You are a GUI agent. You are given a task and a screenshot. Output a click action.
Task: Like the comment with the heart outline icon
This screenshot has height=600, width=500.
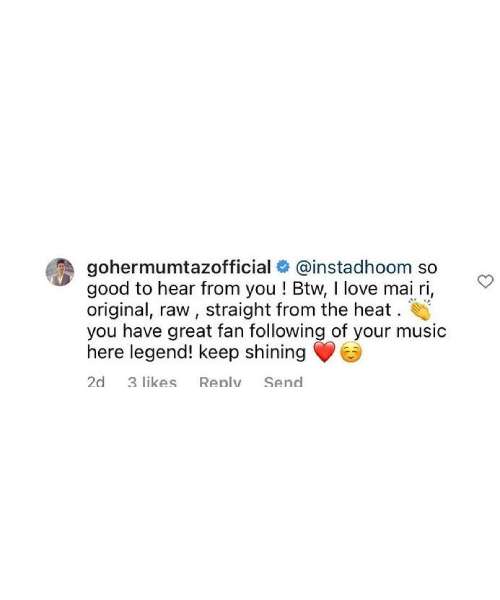tap(485, 282)
